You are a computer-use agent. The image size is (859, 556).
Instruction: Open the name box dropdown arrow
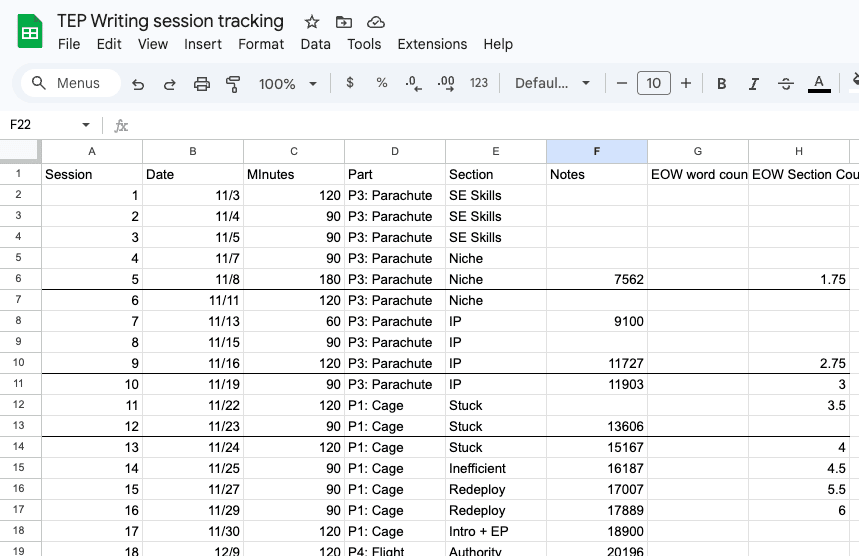(x=86, y=125)
